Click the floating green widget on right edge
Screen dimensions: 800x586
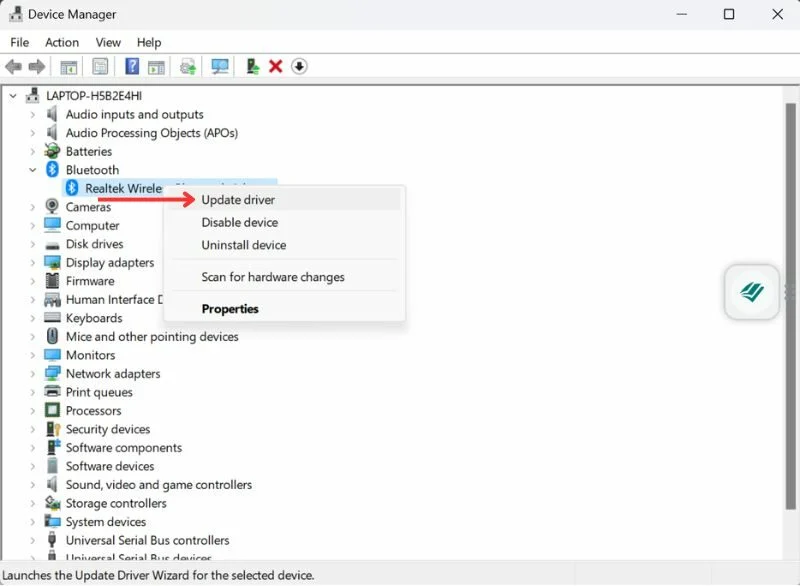tap(752, 292)
